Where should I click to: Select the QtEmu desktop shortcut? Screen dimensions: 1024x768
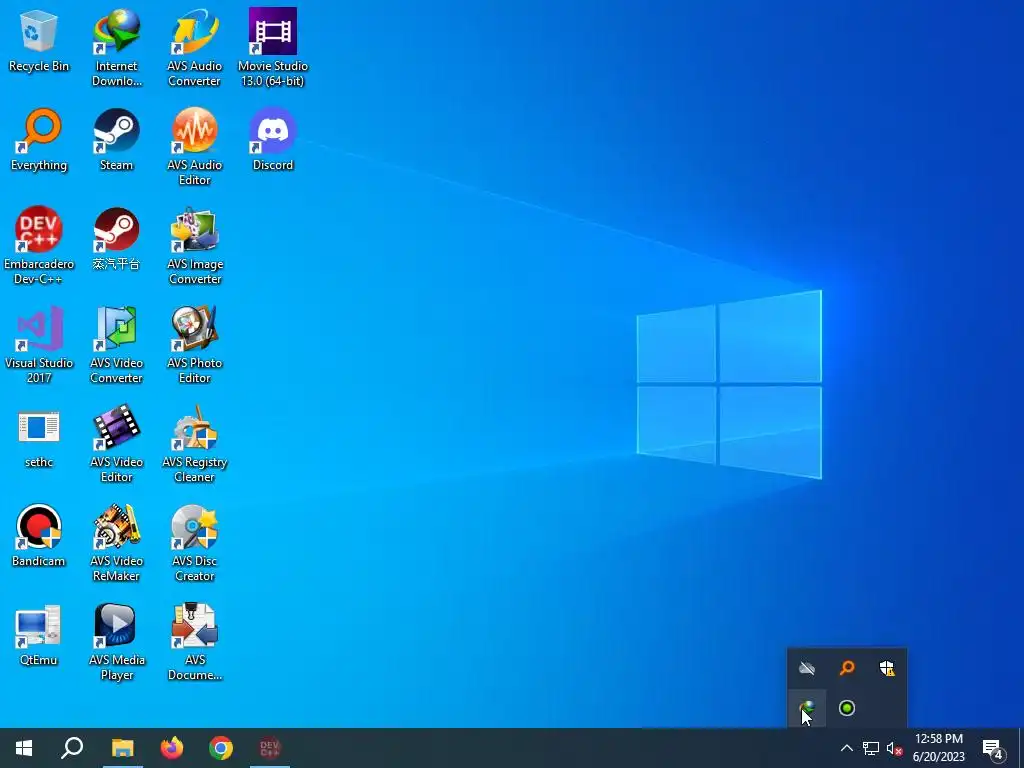39,635
